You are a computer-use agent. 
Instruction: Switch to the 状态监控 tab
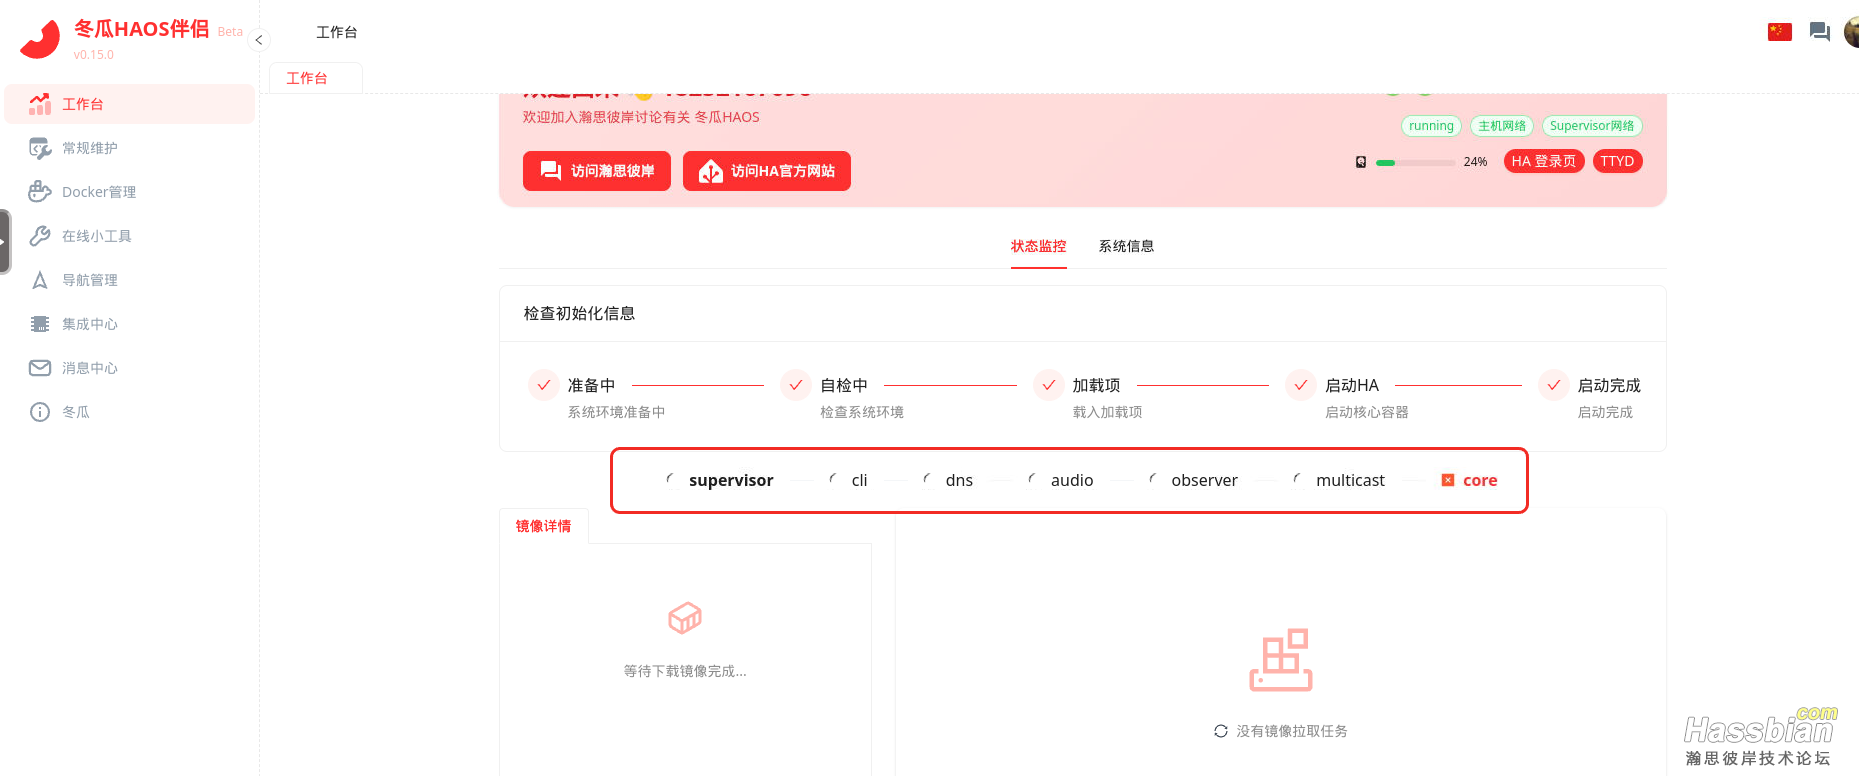coord(1038,246)
